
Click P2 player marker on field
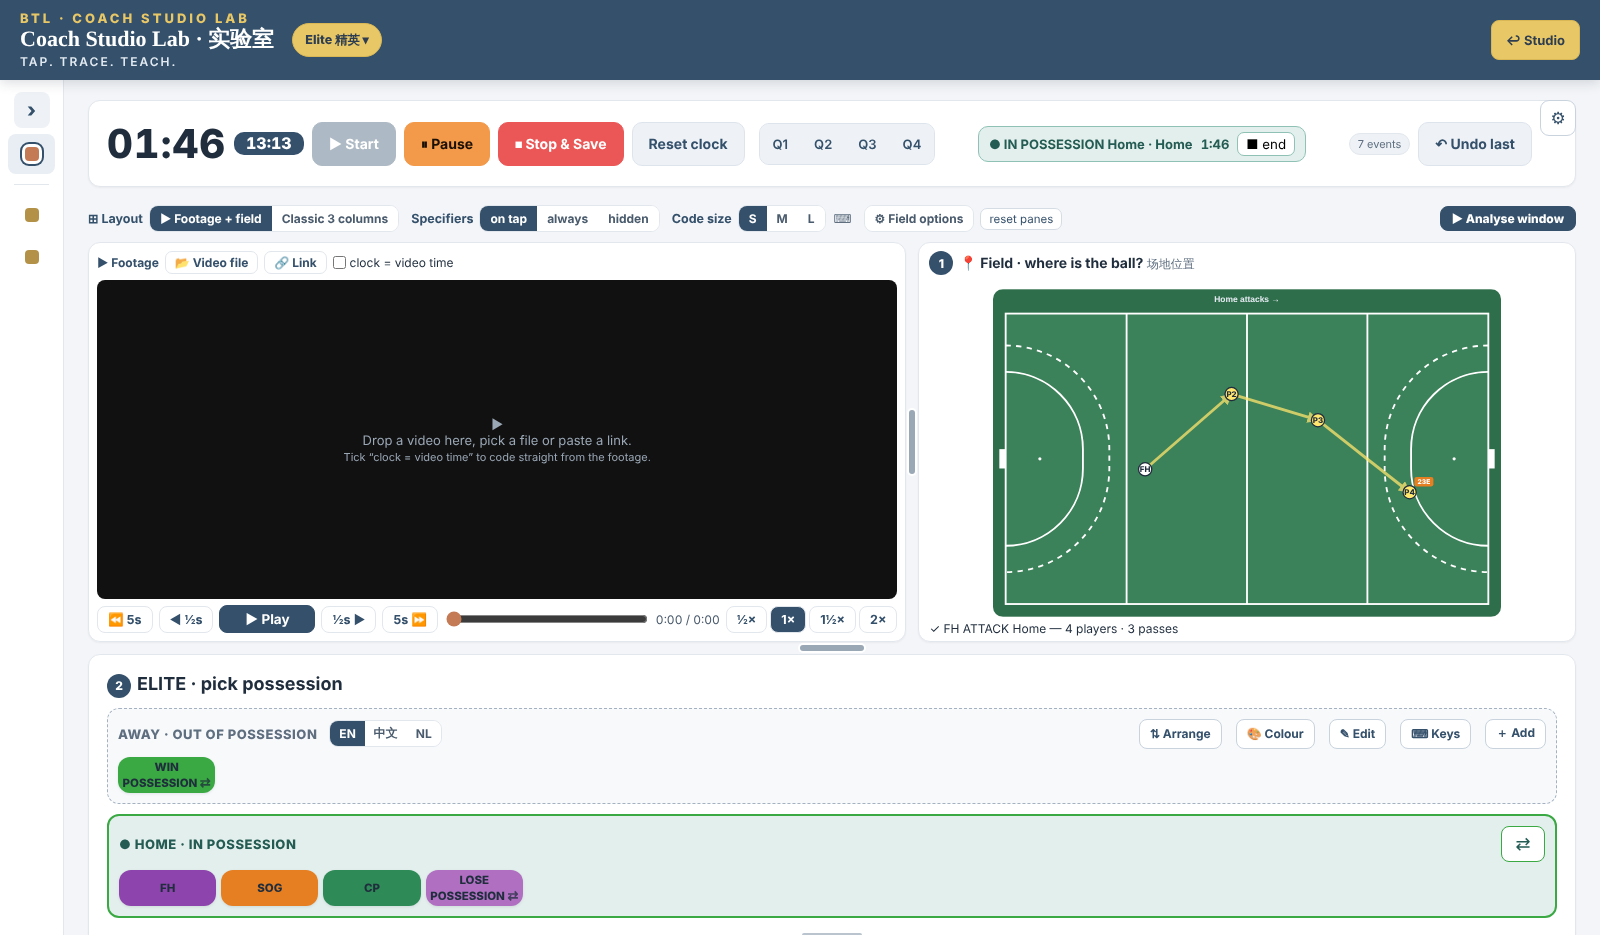point(1231,394)
